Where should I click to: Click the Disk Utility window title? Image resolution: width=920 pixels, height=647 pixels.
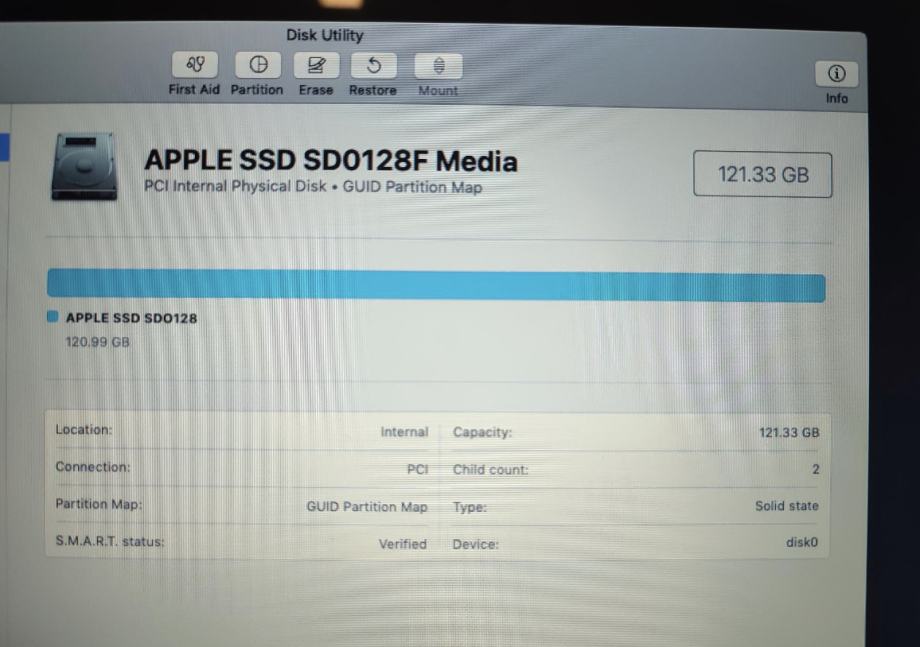(324, 35)
